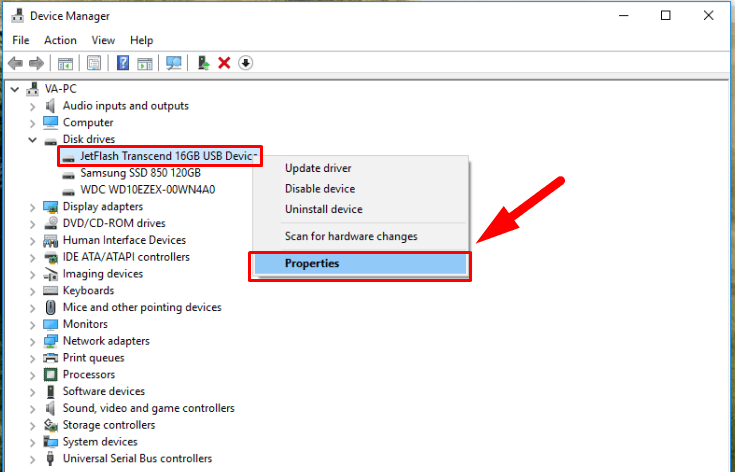Open the Help menu
The width and height of the screenshot is (735, 472).
pos(142,40)
